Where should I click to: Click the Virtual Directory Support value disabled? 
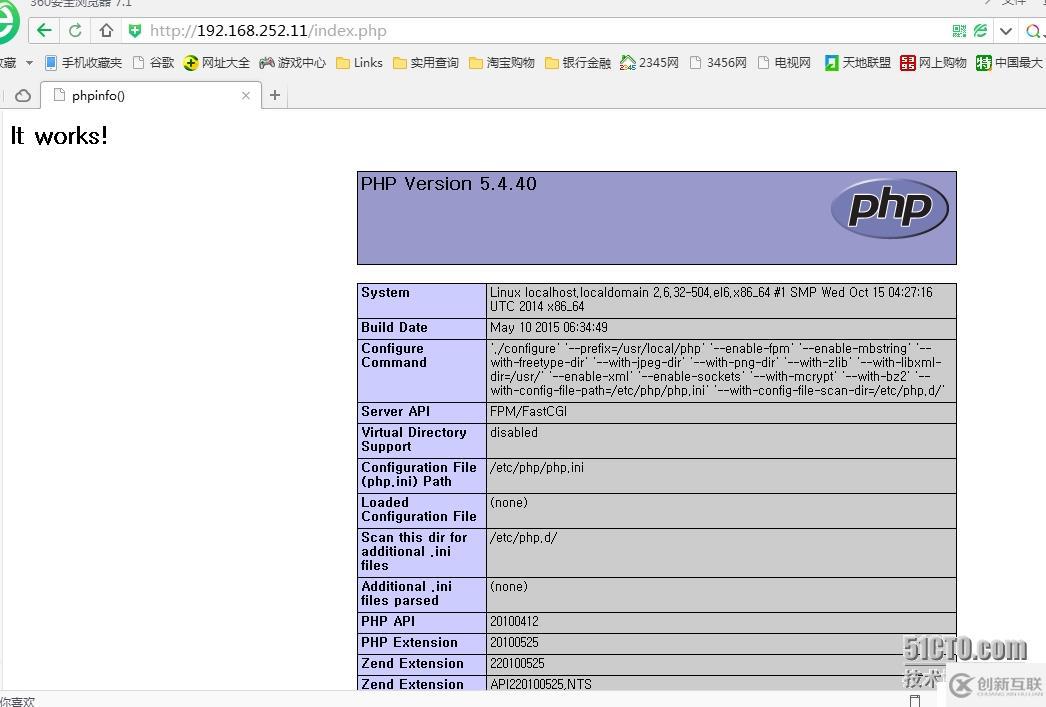[x=514, y=432]
